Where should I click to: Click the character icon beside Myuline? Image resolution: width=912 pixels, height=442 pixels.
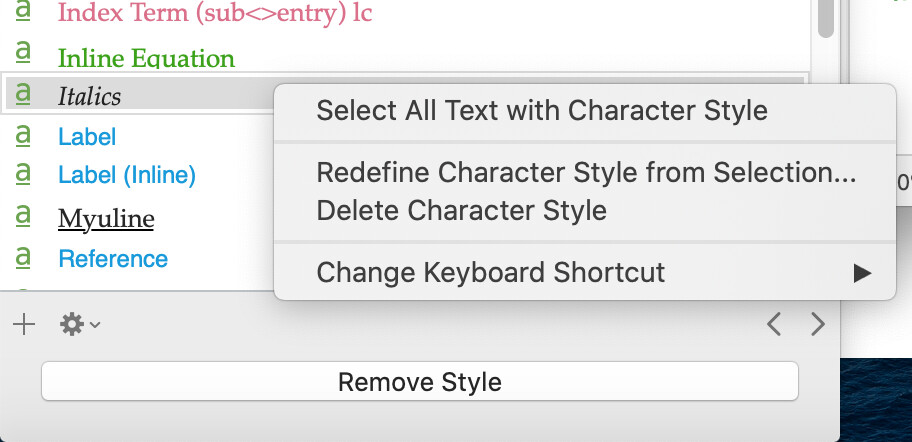23,216
